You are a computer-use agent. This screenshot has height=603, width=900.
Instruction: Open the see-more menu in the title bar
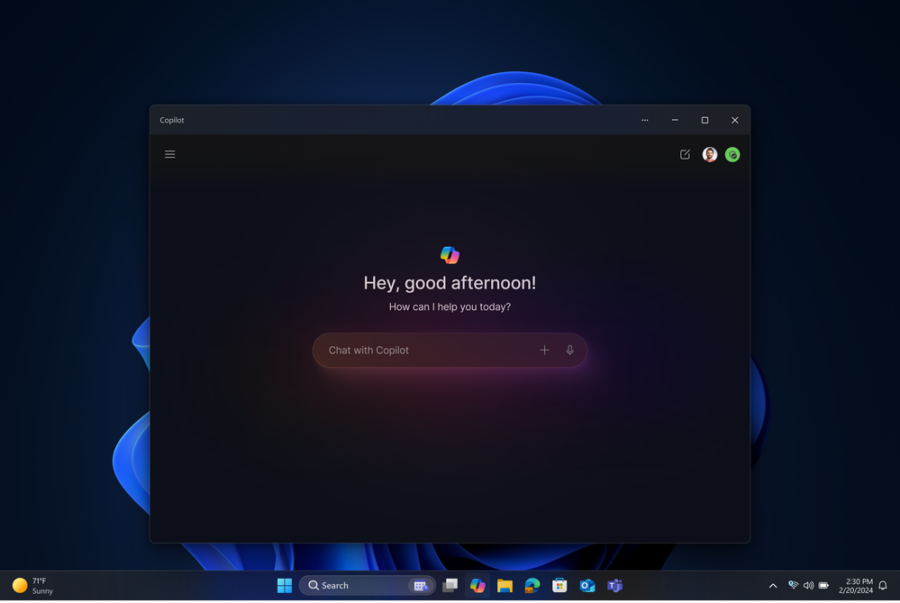click(x=645, y=120)
